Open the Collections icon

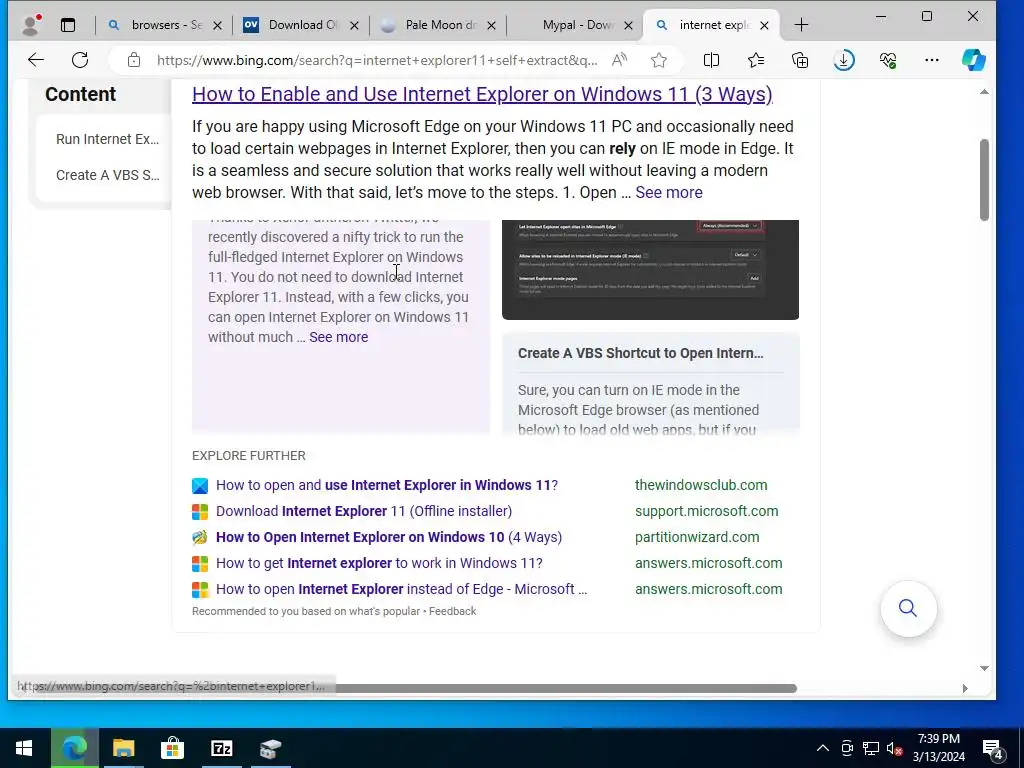[x=800, y=60]
